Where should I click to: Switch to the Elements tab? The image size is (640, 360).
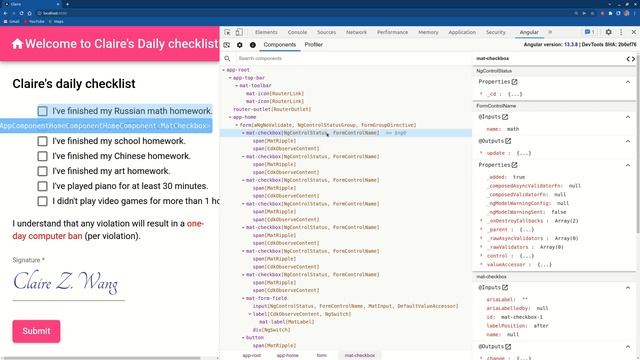pos(266,32)
